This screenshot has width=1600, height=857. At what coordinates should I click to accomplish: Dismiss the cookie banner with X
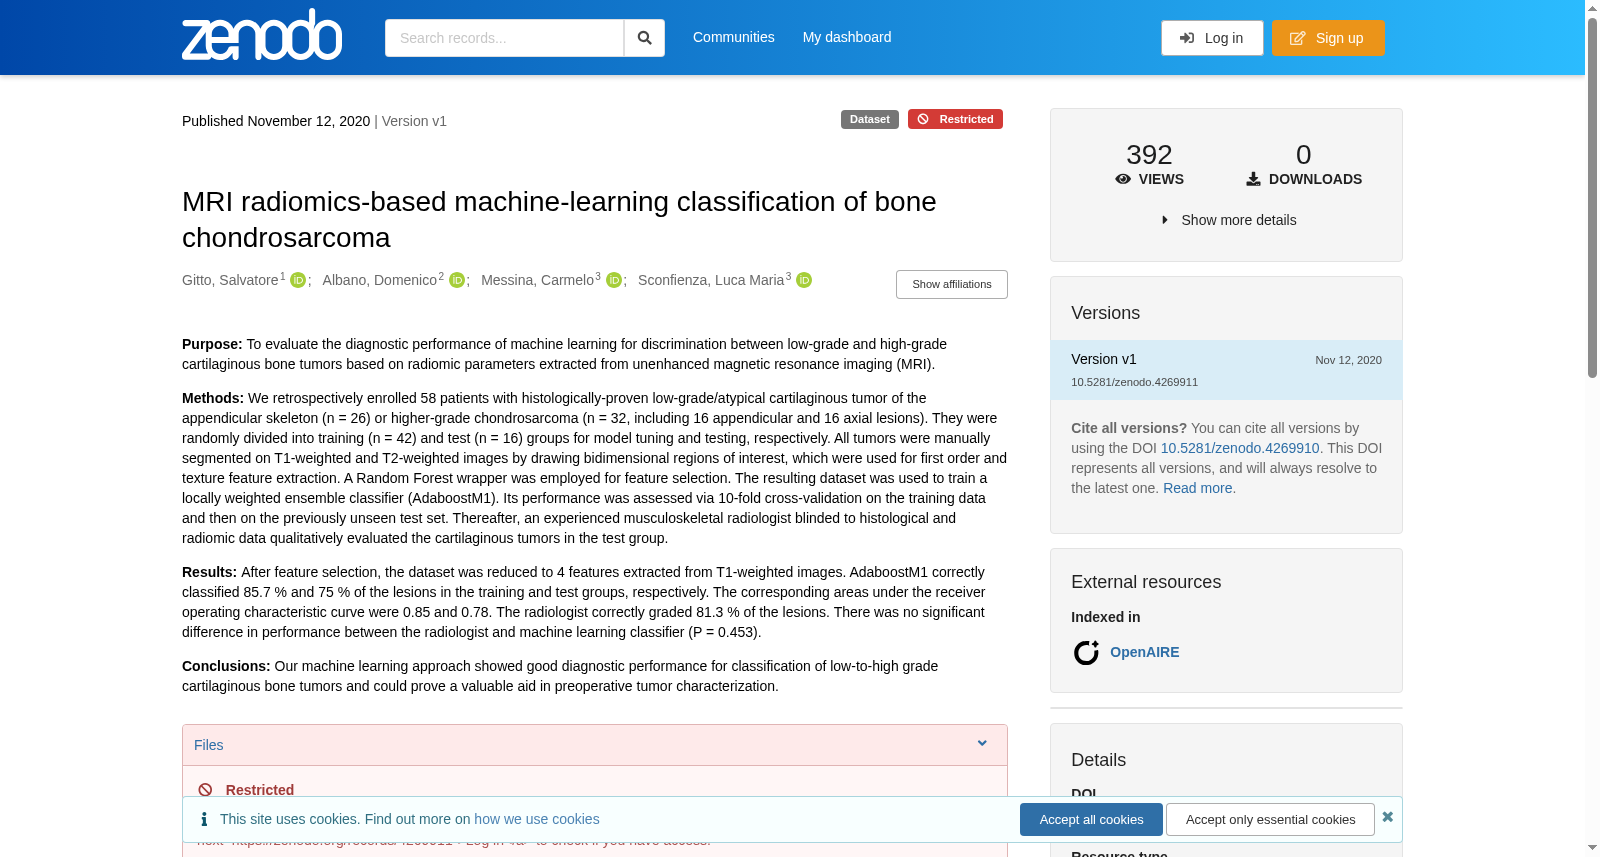coord(1387,817)
